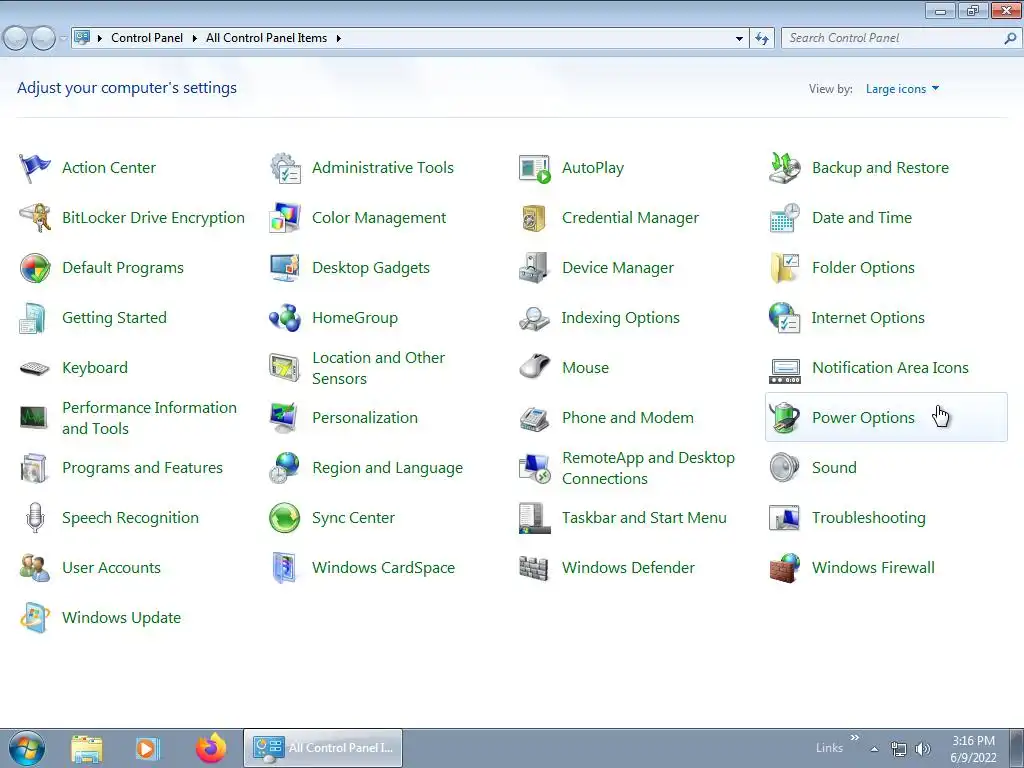Viewport: 1024px width, 768px height.
Task: Click the Power Options battery icon
Action: click(x=784, y=418)
